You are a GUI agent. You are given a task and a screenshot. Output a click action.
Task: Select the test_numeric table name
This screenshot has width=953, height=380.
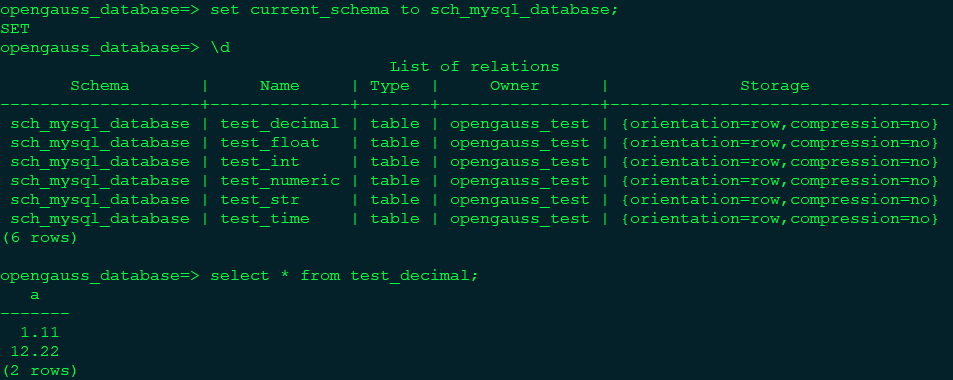click(280, 181)
